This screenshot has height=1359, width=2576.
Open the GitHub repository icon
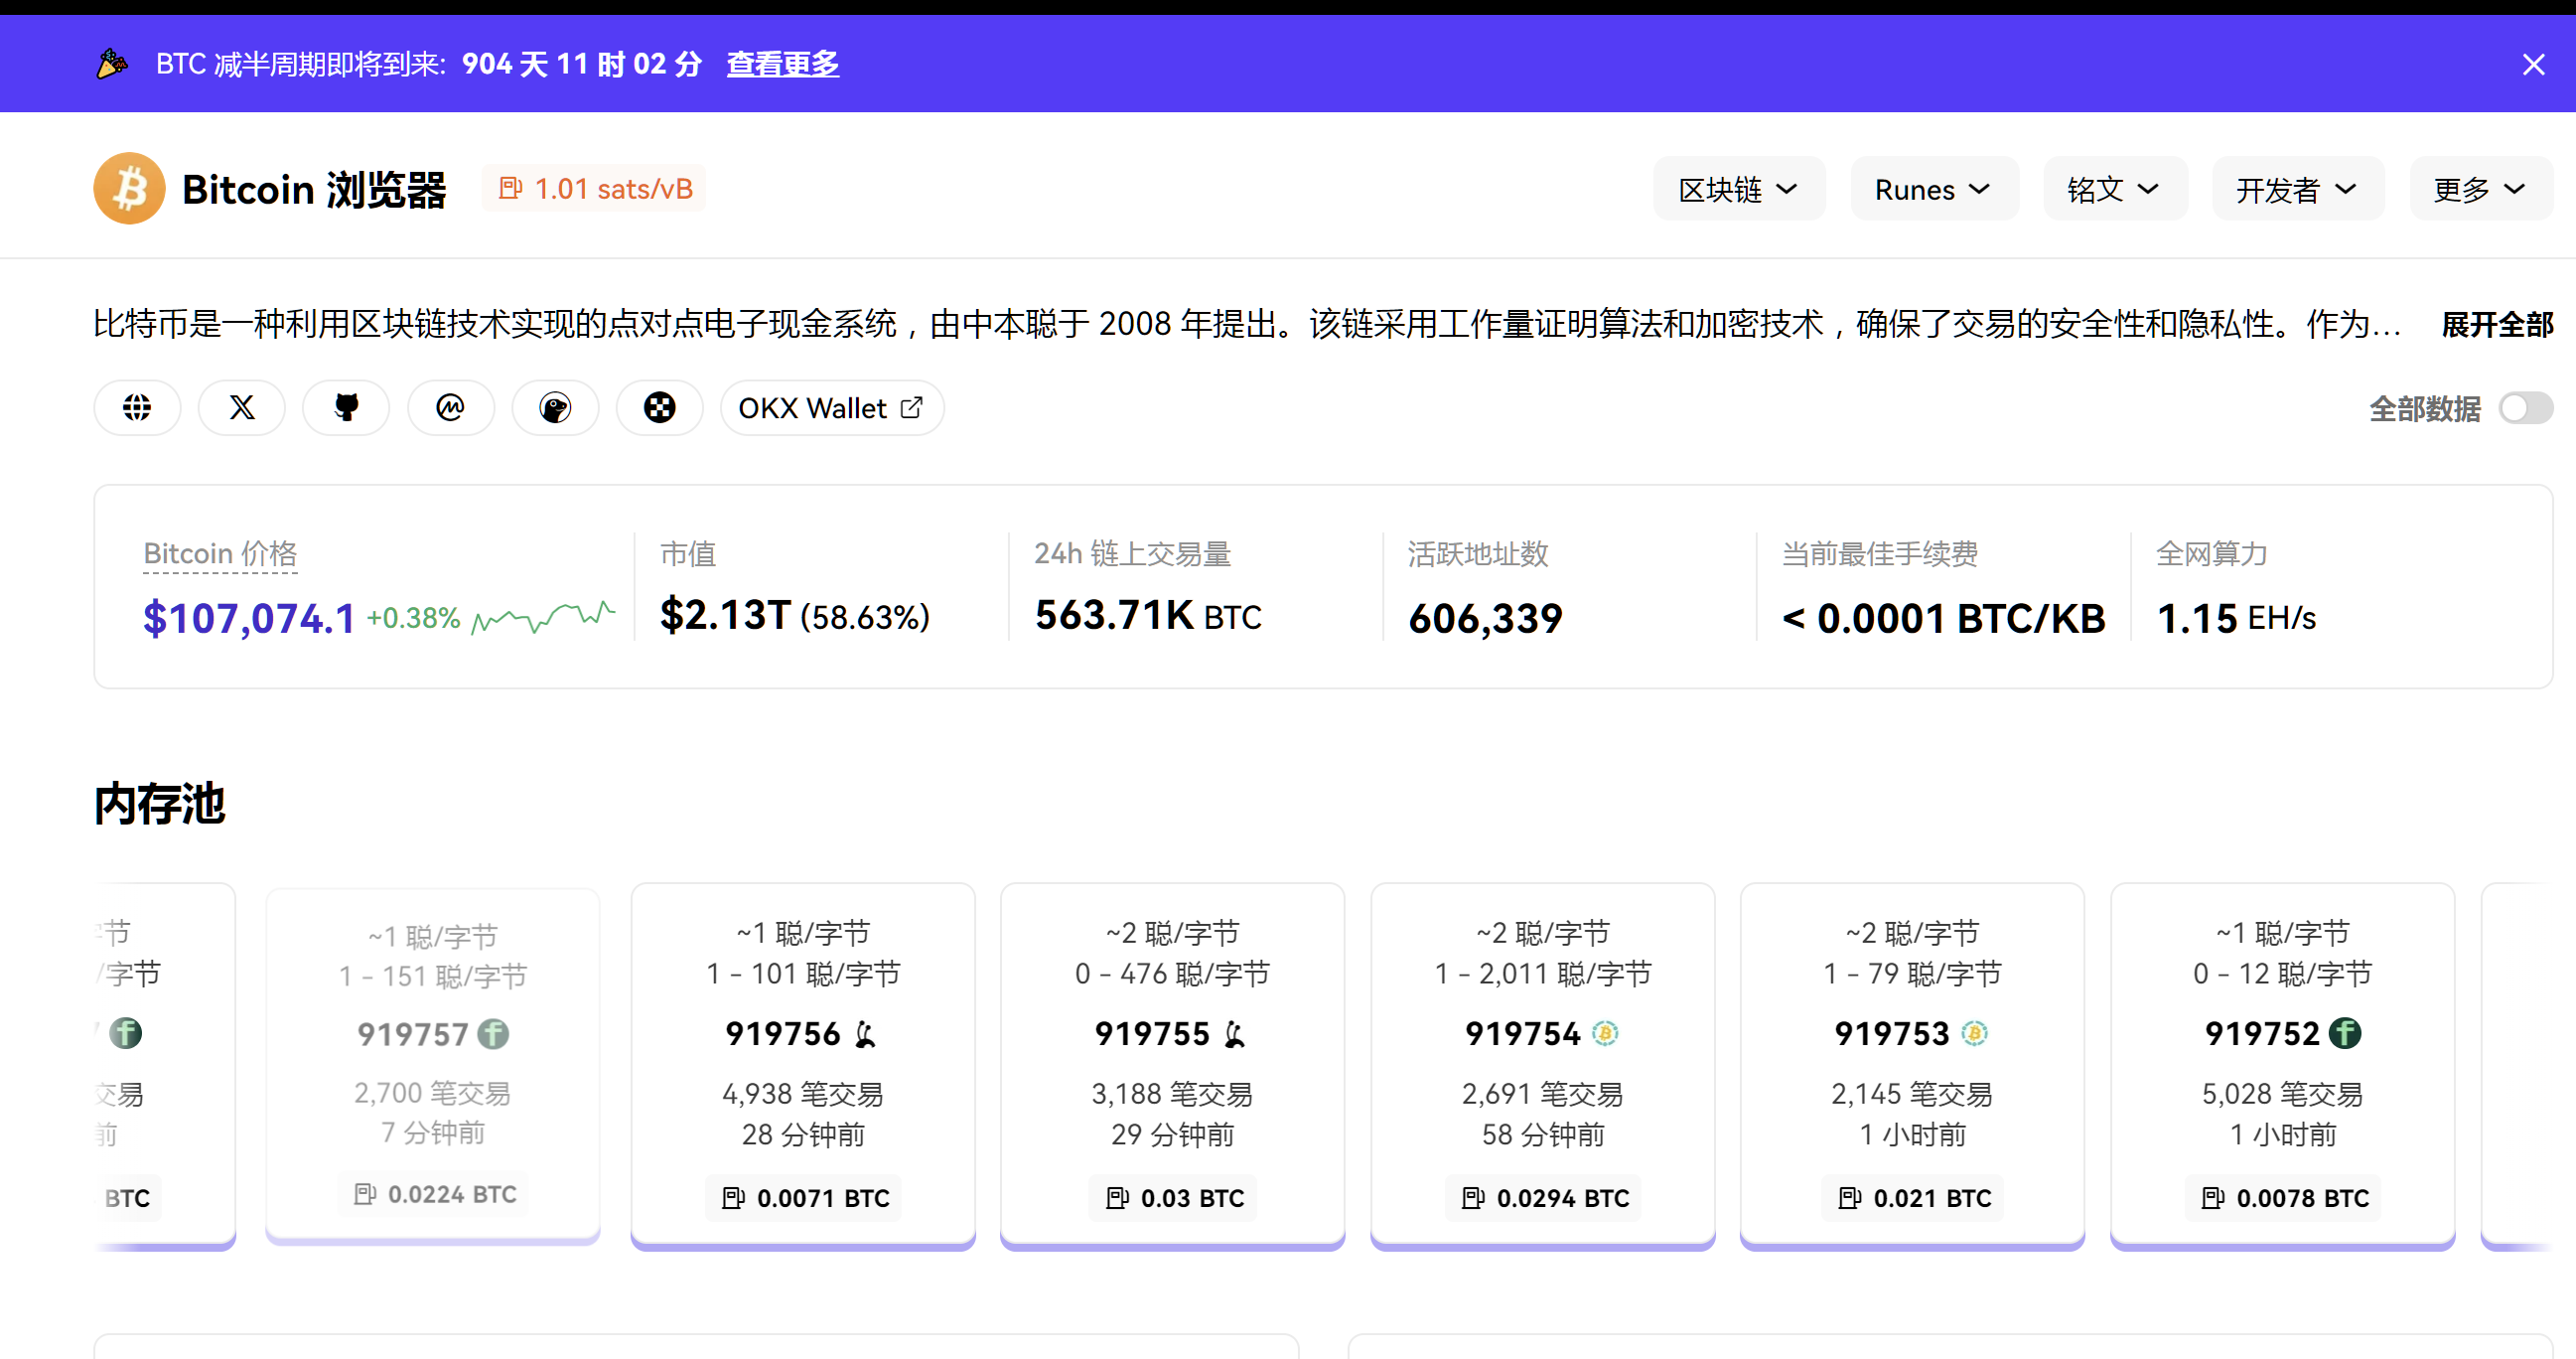point(346,408)
